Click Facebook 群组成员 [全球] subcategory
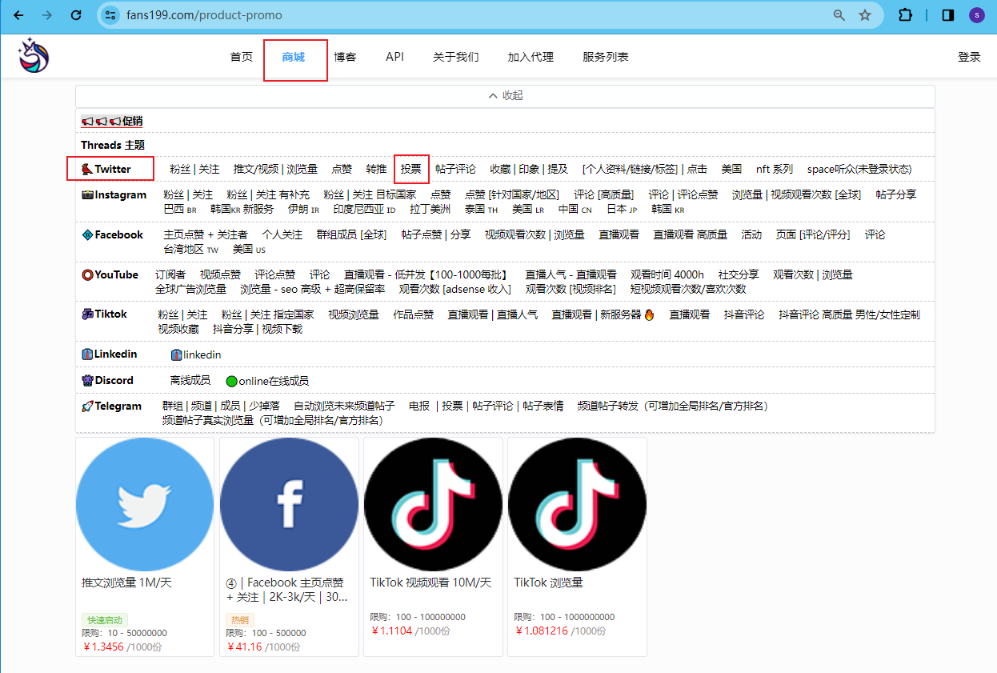This screenshot has height=673, width=997. [x=351, y=235]
